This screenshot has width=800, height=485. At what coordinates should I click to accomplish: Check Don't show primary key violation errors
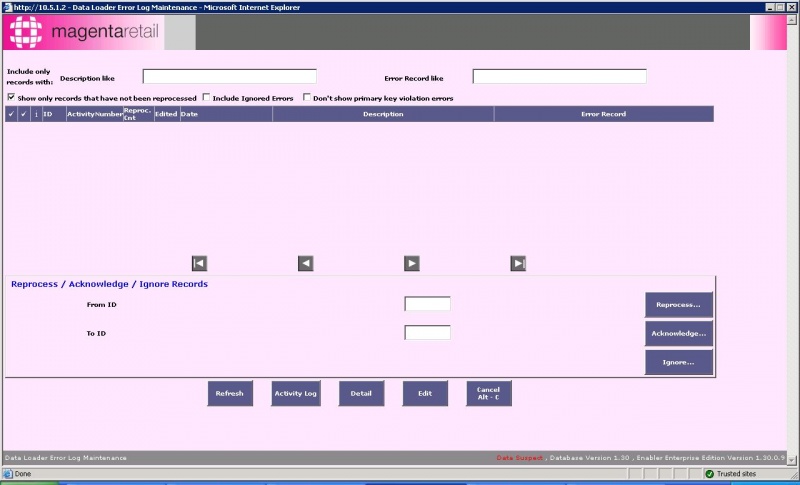coord(307,97)
